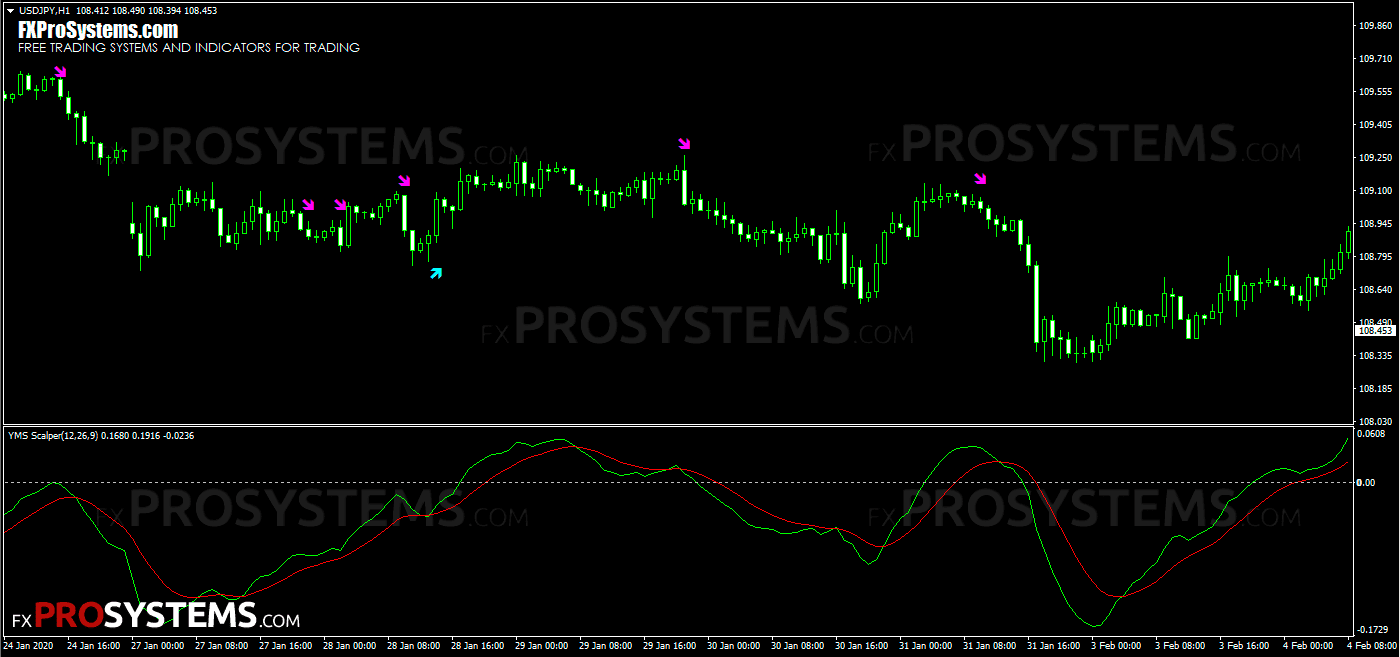The width and height of the screenshot is (1400, 657).
Task: Click the 108.945 price scale label
Action: click(x=1374, y=224)
